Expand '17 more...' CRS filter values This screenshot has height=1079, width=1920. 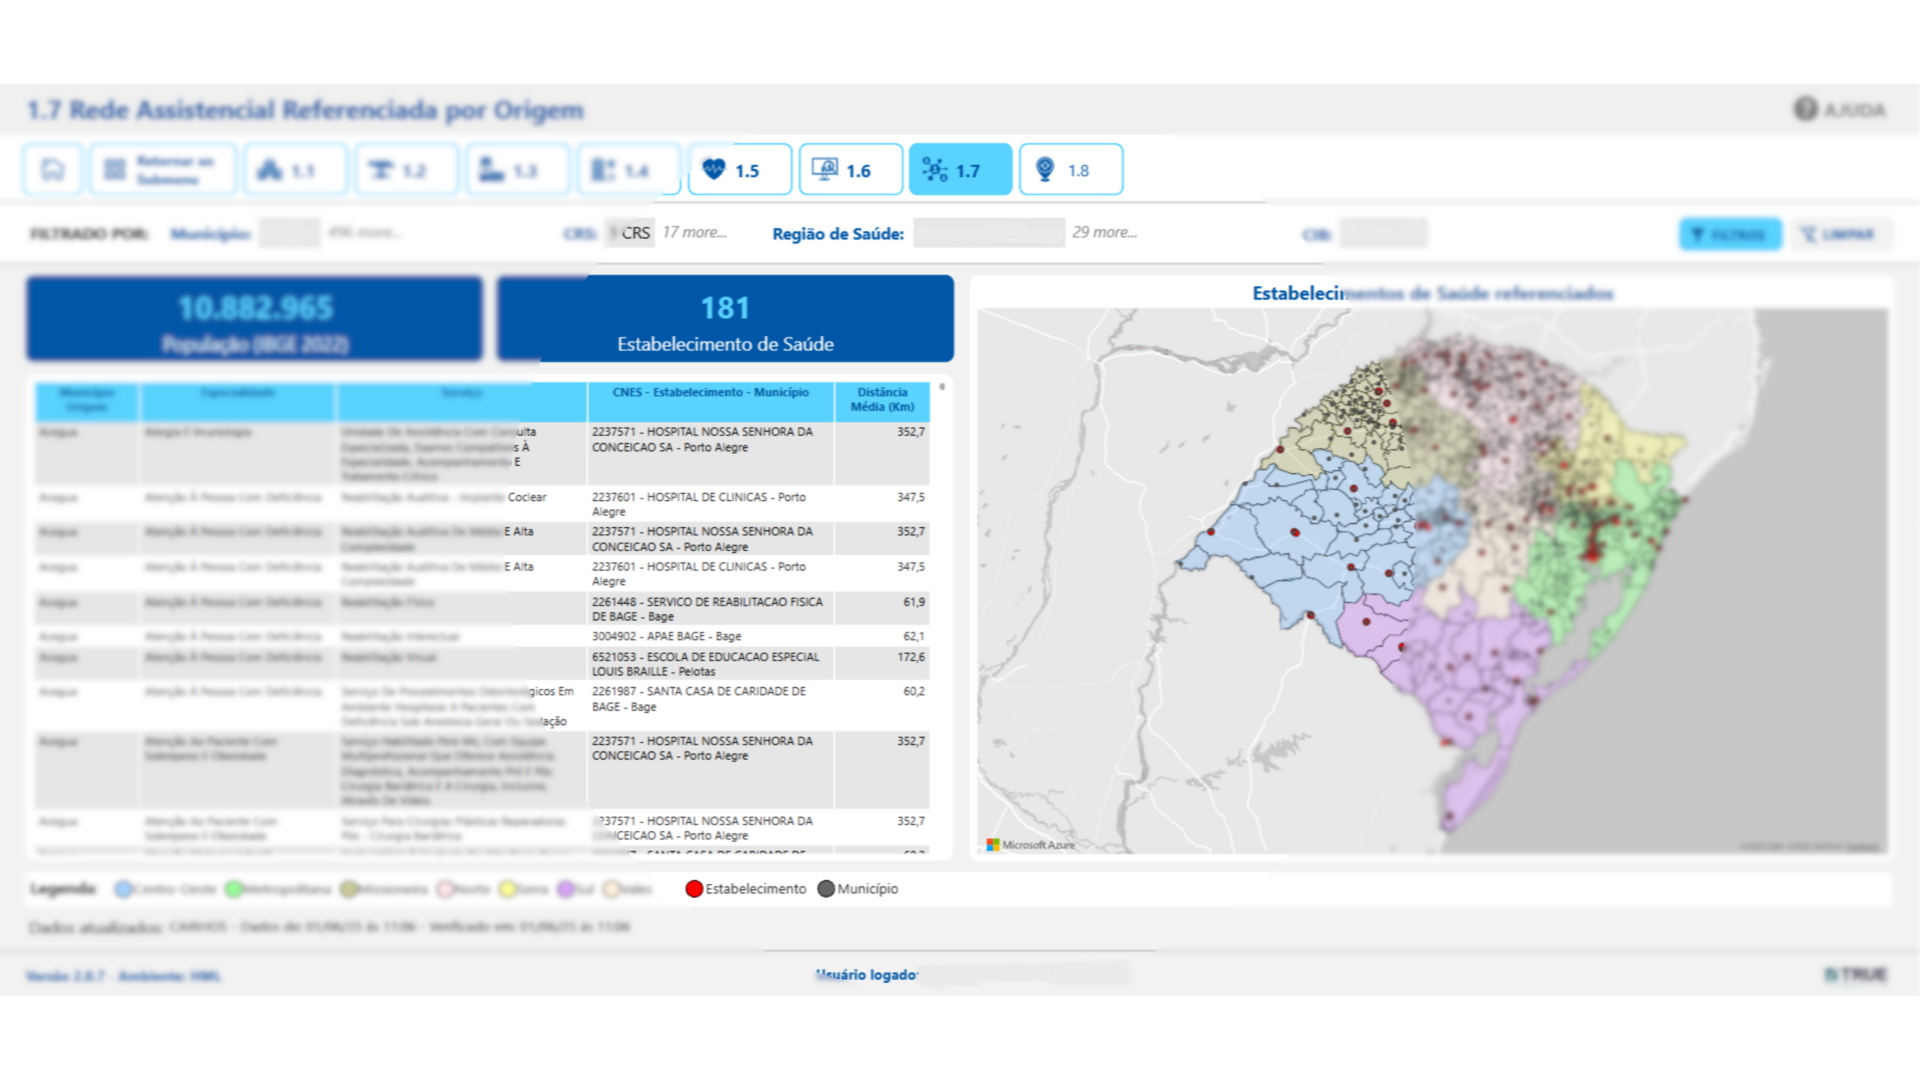click(694, 232)
